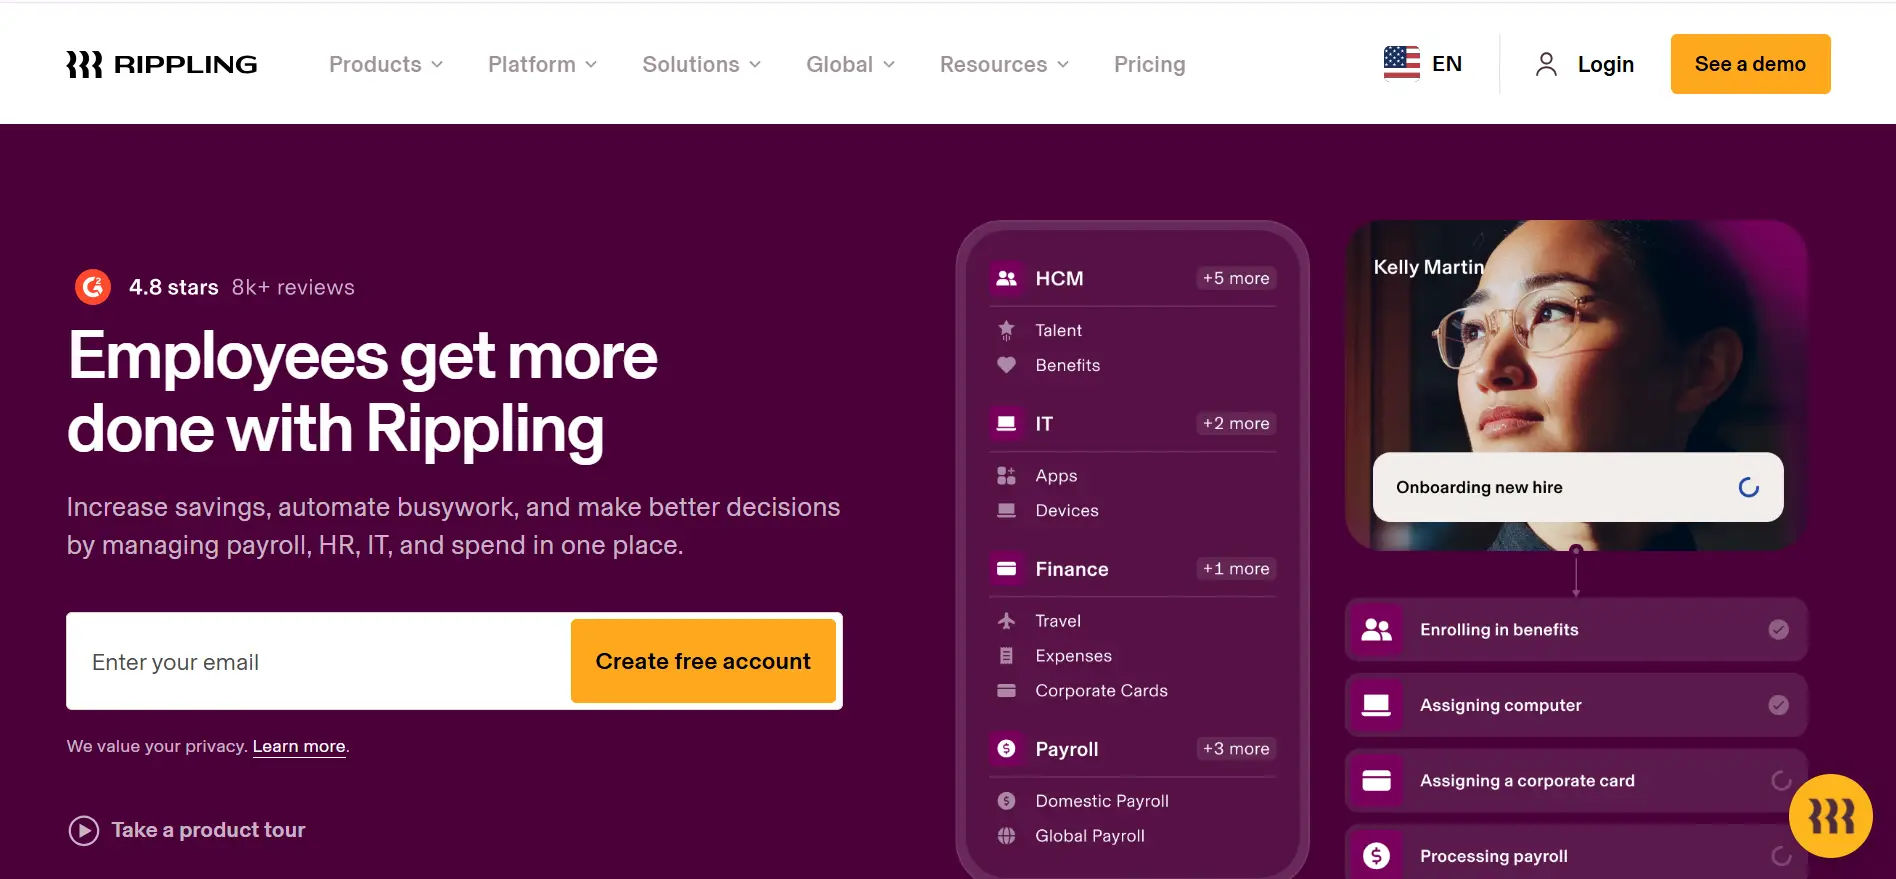
Task: Expand the Global dropdown menu
Action: point(851,64)
